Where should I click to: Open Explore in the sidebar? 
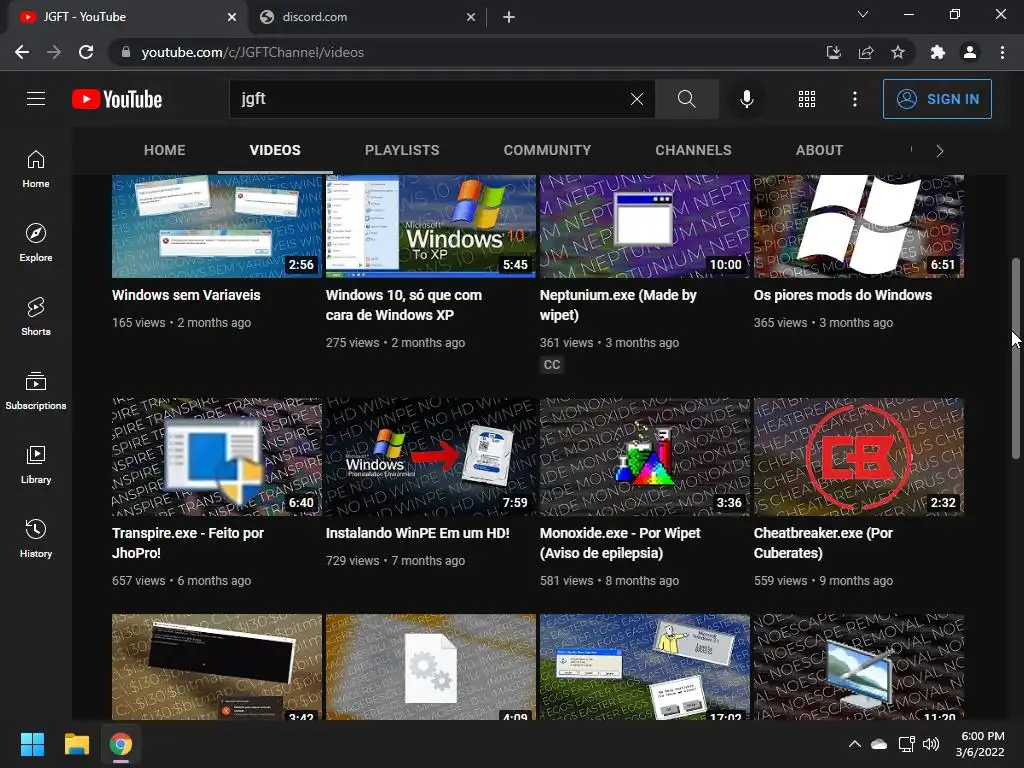coord(36,243)
